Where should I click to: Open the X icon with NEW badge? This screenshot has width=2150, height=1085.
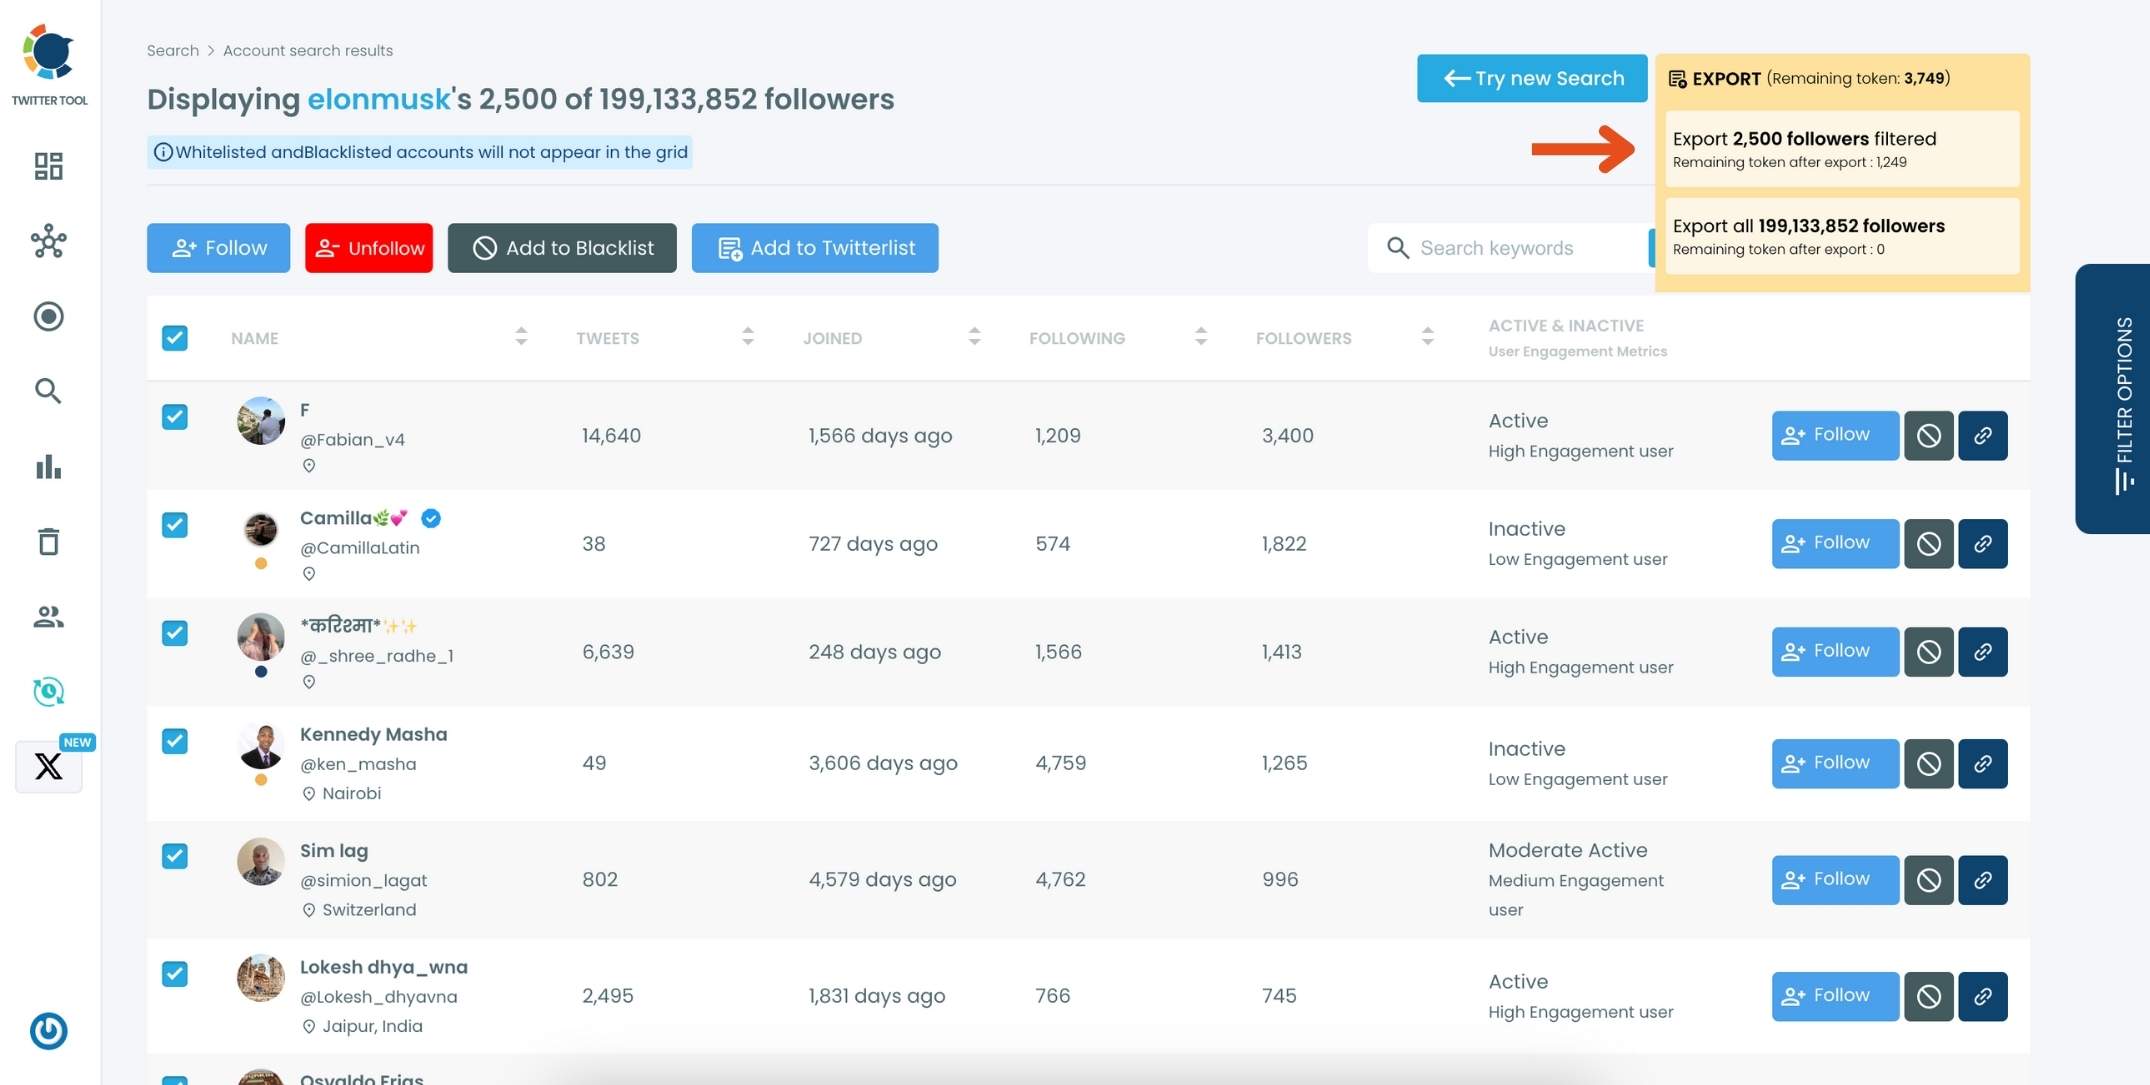coord(47,767)
